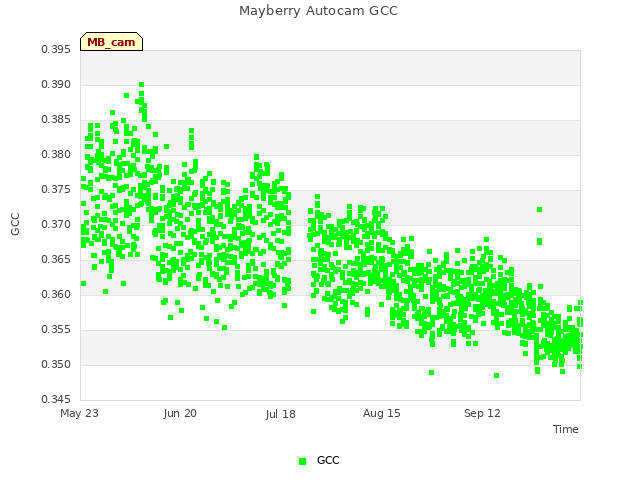
Task: Click the Time axis label
Action: tap(566, 429)
